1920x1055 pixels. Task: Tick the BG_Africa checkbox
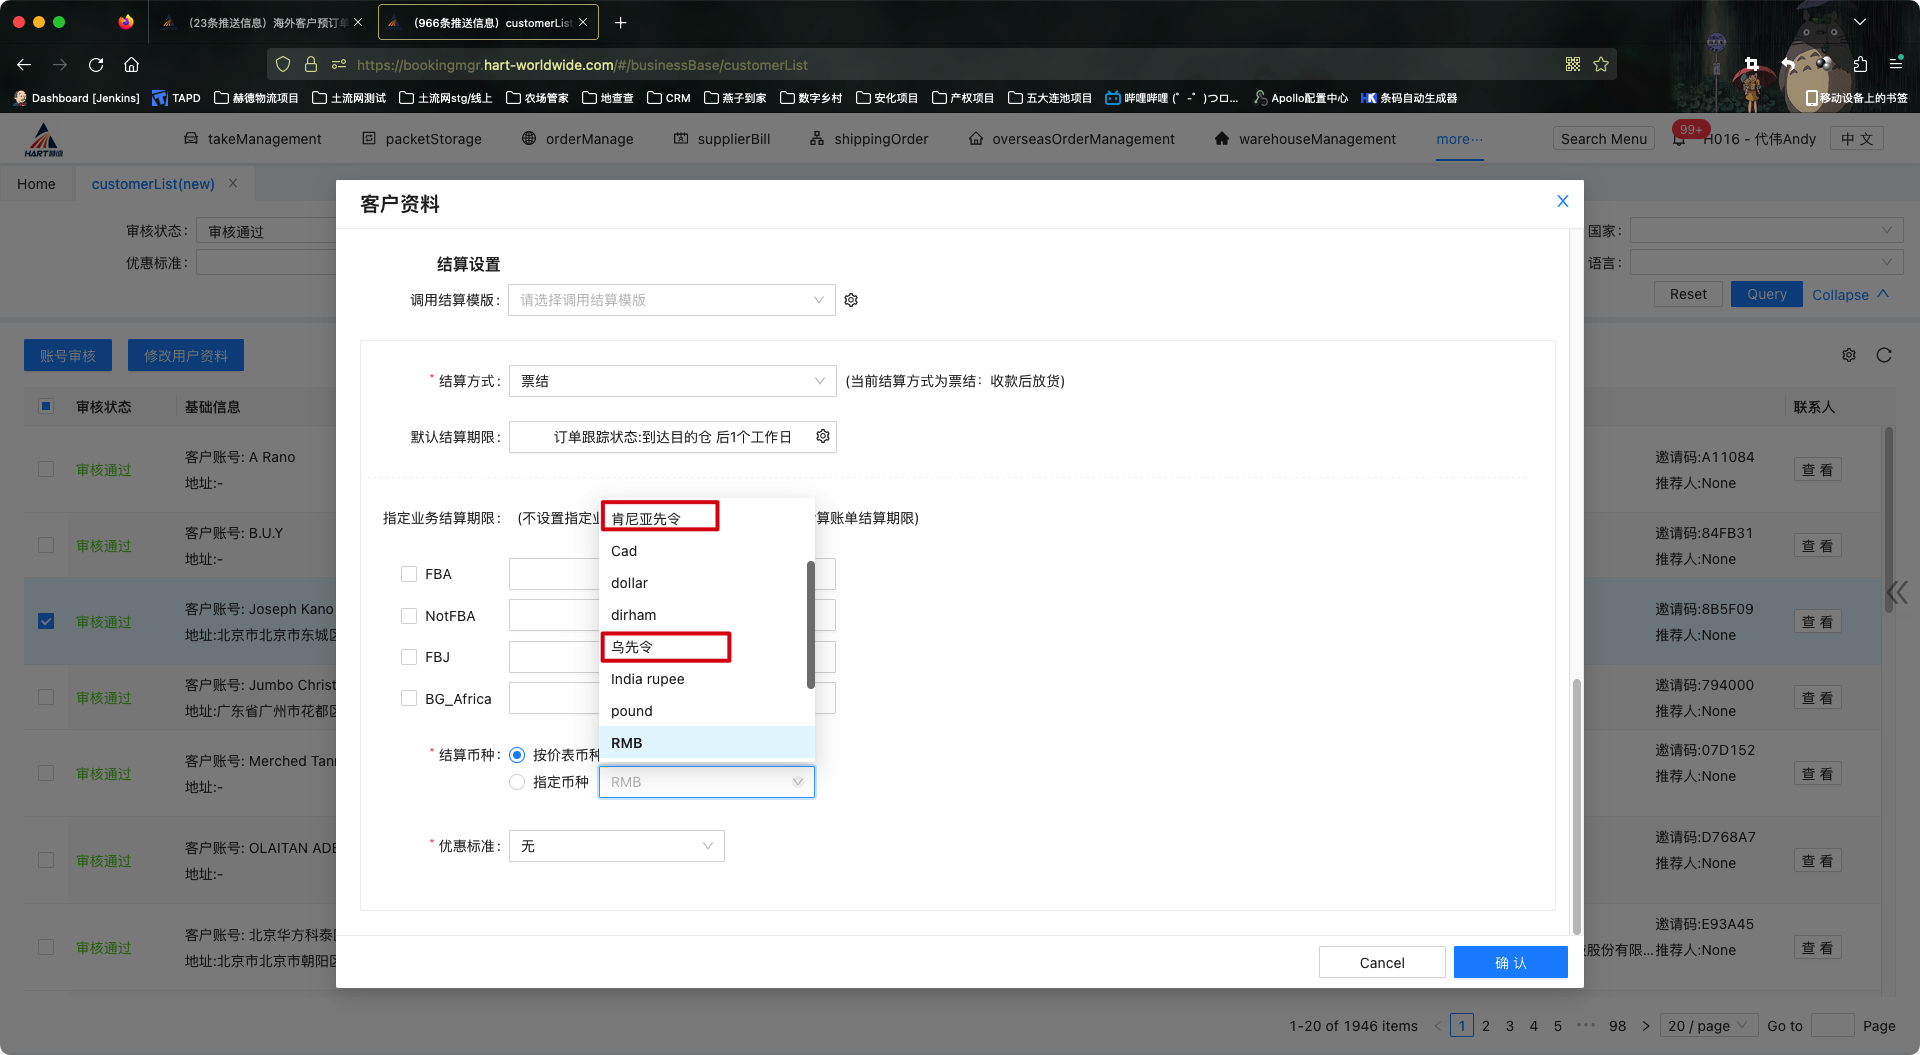409,698
